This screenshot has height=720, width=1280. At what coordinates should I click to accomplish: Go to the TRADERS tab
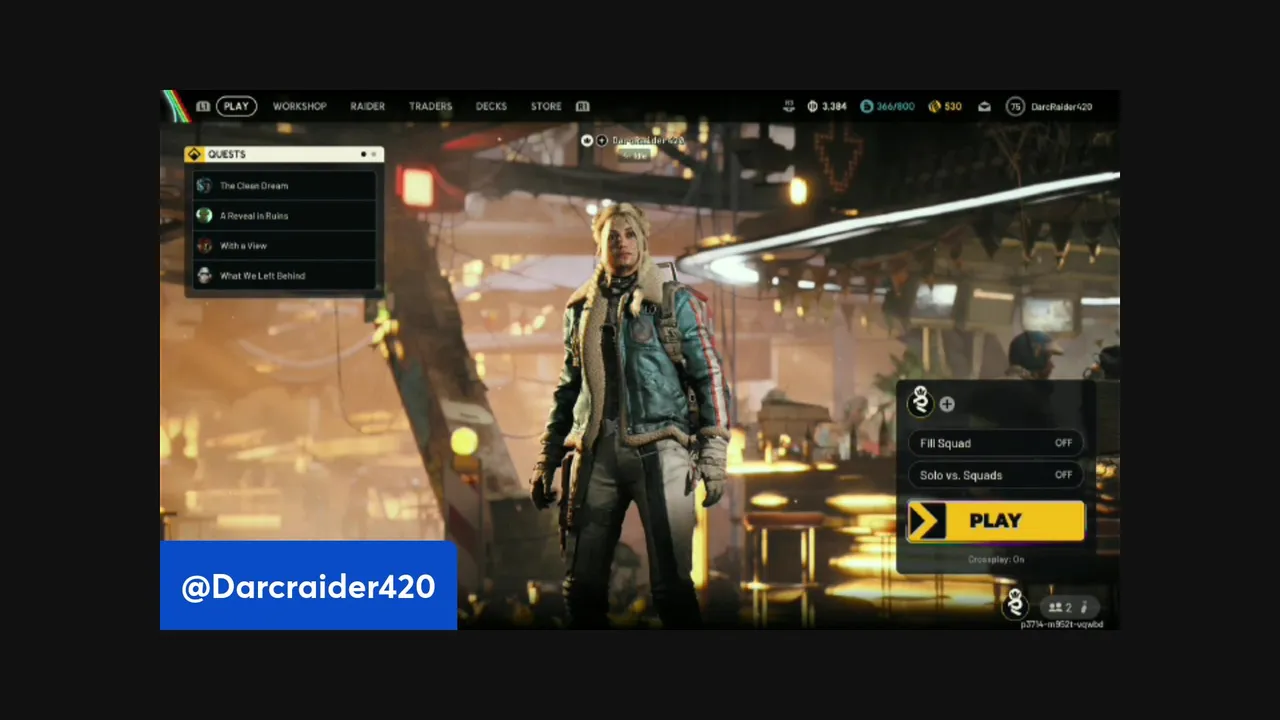(x=430, y=106)
